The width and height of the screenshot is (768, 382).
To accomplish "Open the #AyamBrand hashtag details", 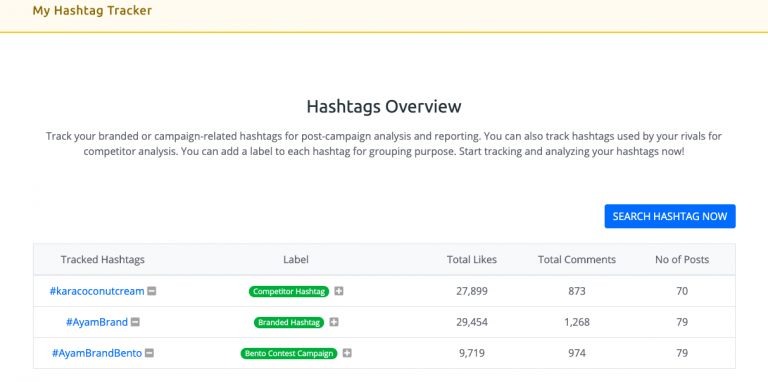I will click(97, 322).
